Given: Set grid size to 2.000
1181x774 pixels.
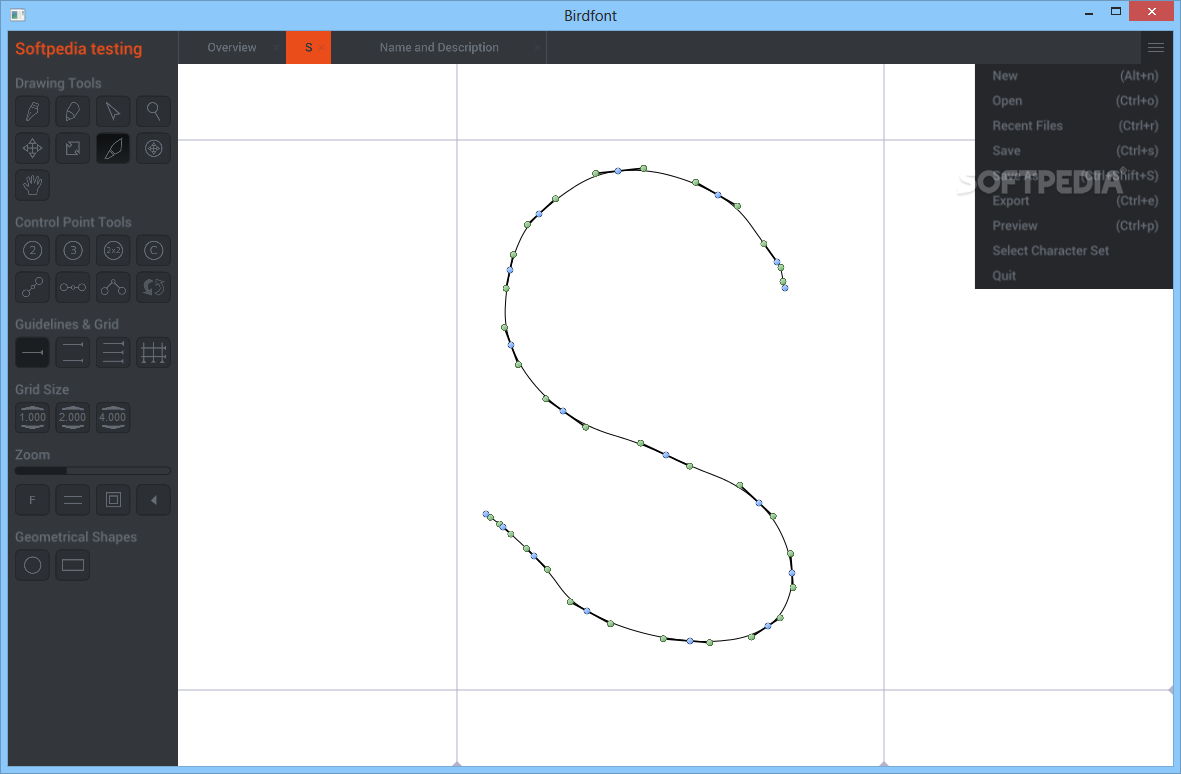Looking at the screenshot, I should (73, 418).
